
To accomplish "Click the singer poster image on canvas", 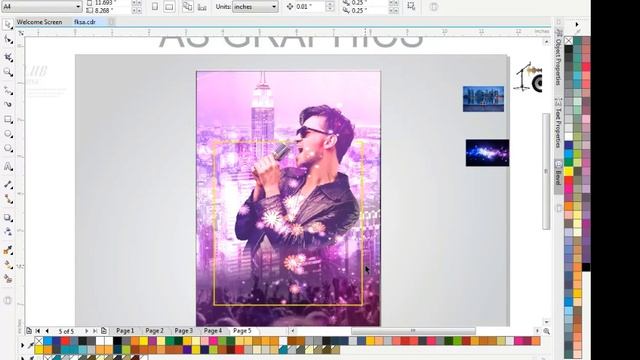I will click(x=288, y=198).
